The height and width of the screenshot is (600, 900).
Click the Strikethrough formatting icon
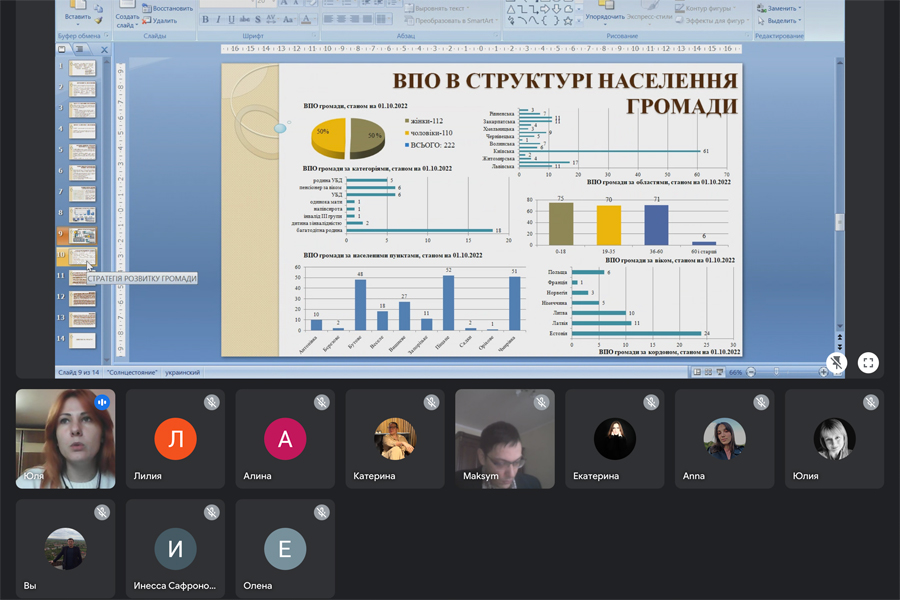point(245,20)
